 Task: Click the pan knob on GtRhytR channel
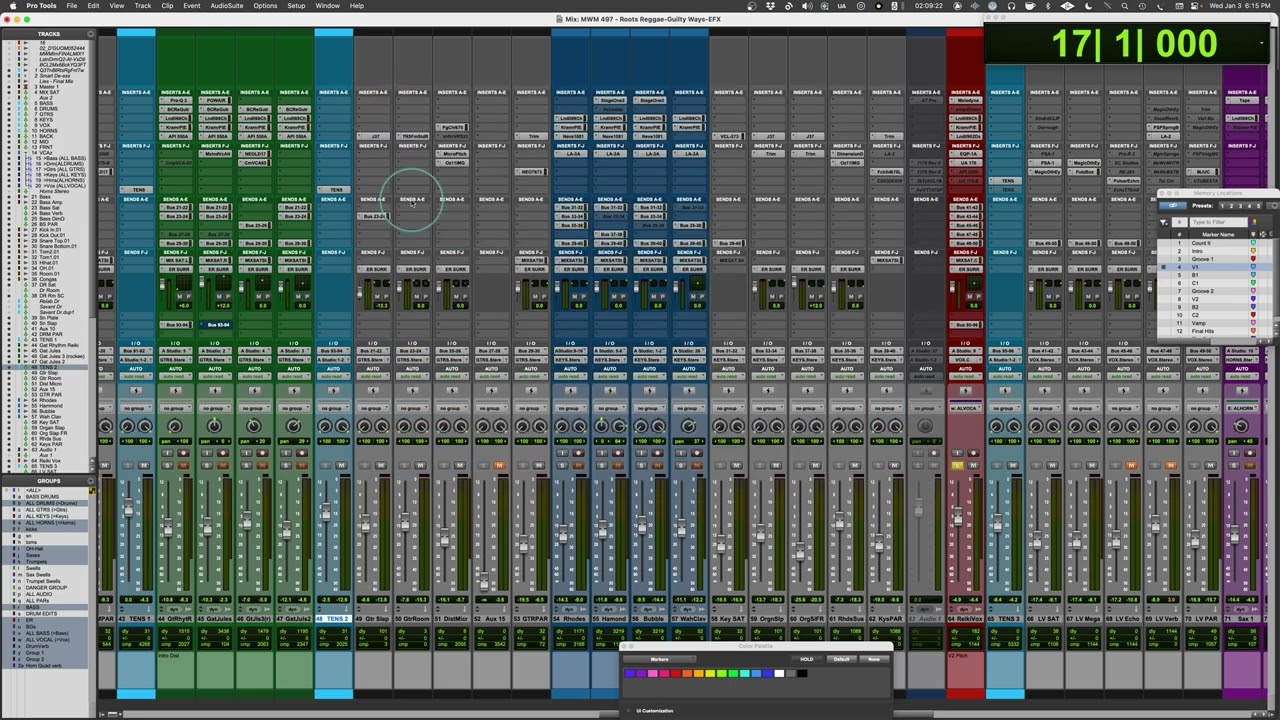pos(175,426)
